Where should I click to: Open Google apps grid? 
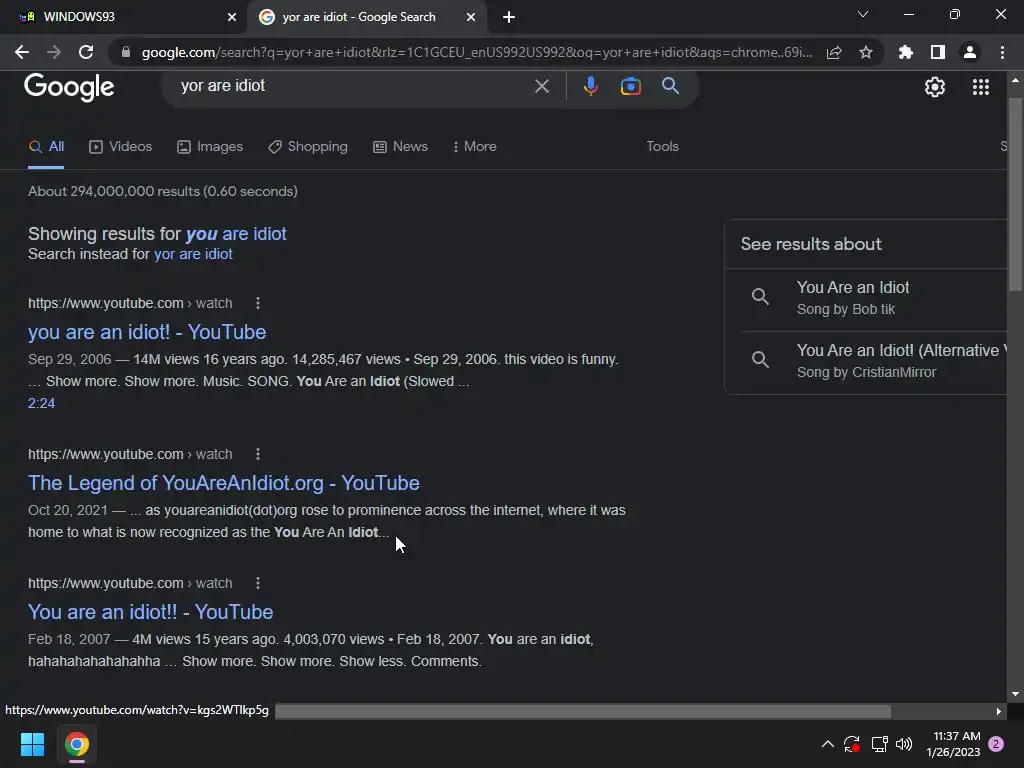(x=981, y=87)
